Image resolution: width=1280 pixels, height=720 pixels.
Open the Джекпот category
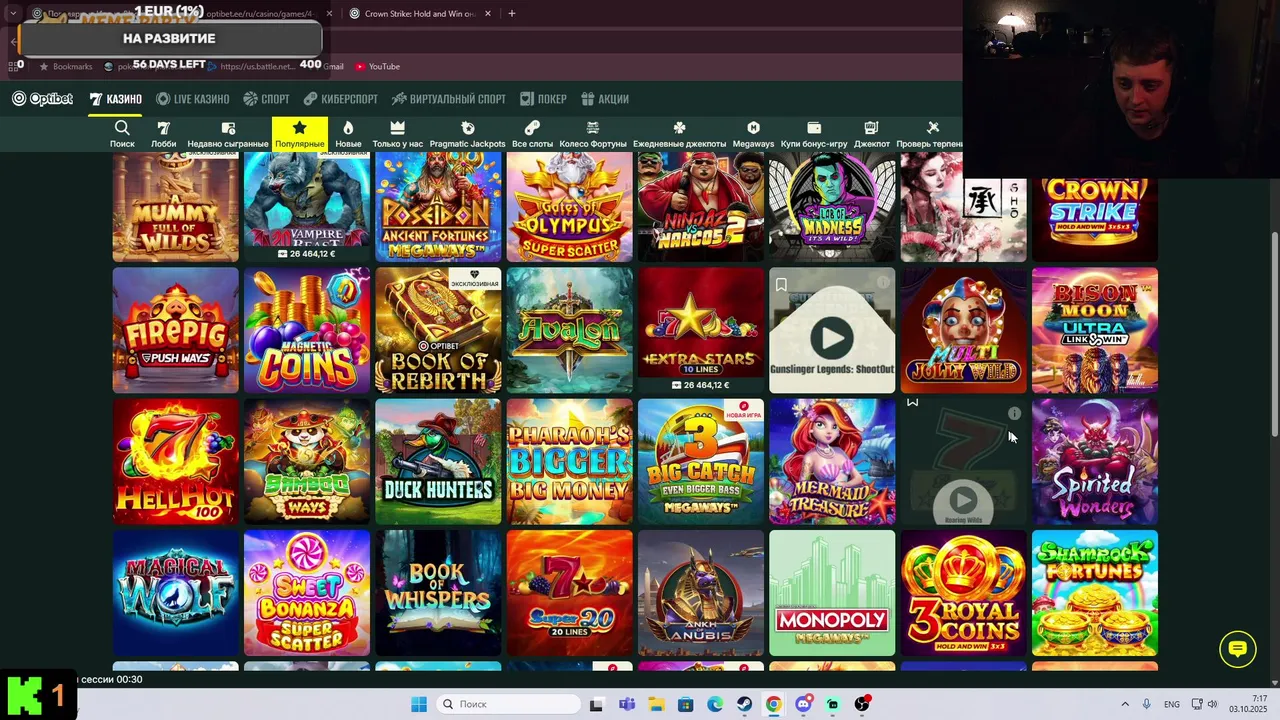(871, 134)
